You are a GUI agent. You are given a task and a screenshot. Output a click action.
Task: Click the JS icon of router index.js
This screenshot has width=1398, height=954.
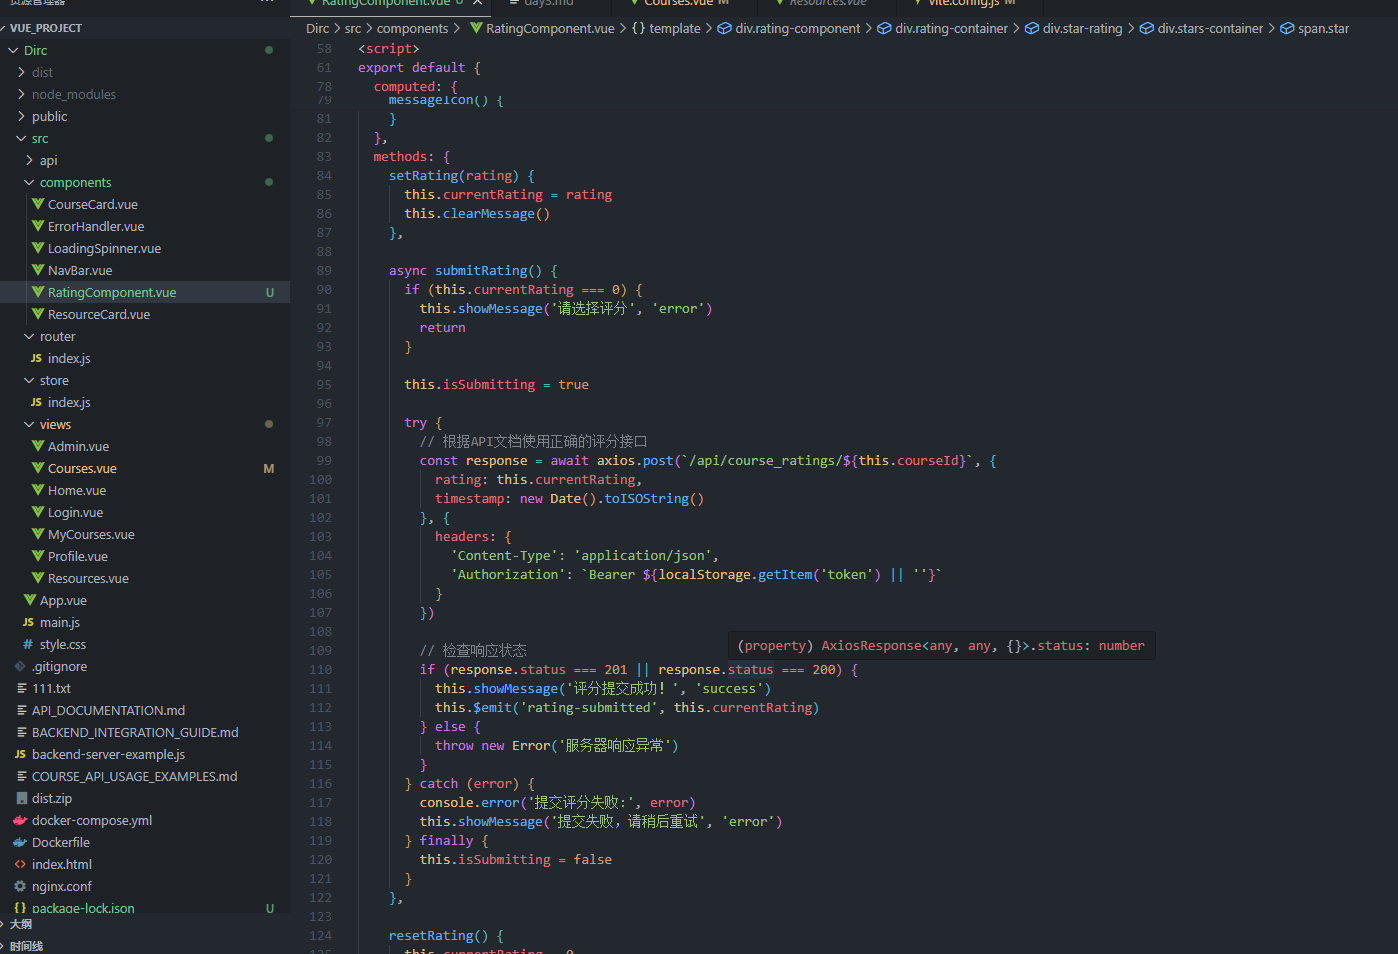point(36,358)
